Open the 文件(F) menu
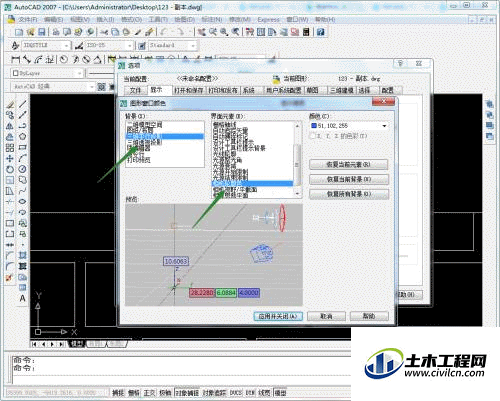The height and width of the screenshot is (401, 500). click(28, 20)
